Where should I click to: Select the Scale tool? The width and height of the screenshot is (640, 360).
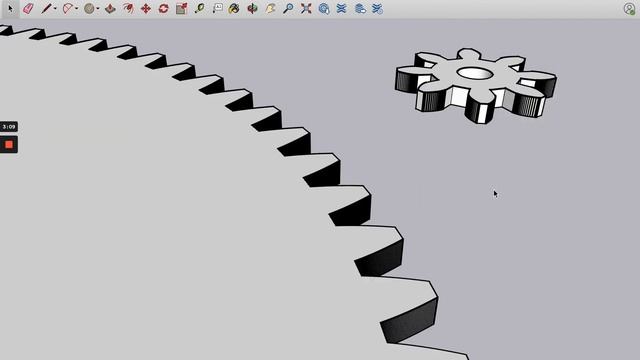(182, 9)
